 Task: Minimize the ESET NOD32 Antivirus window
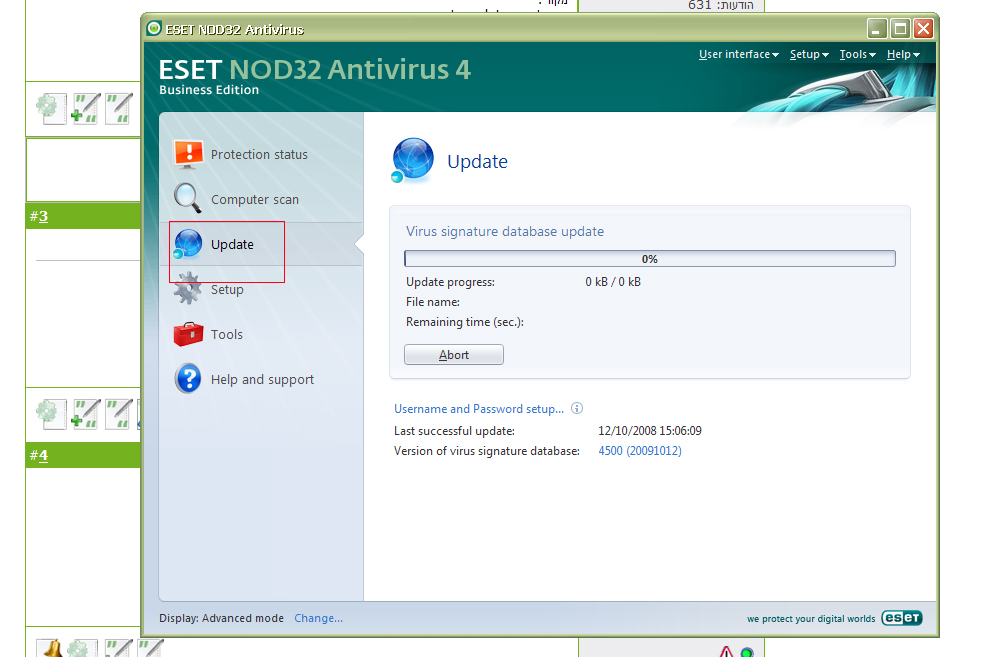pyautogui.click(x=877, y=28)
